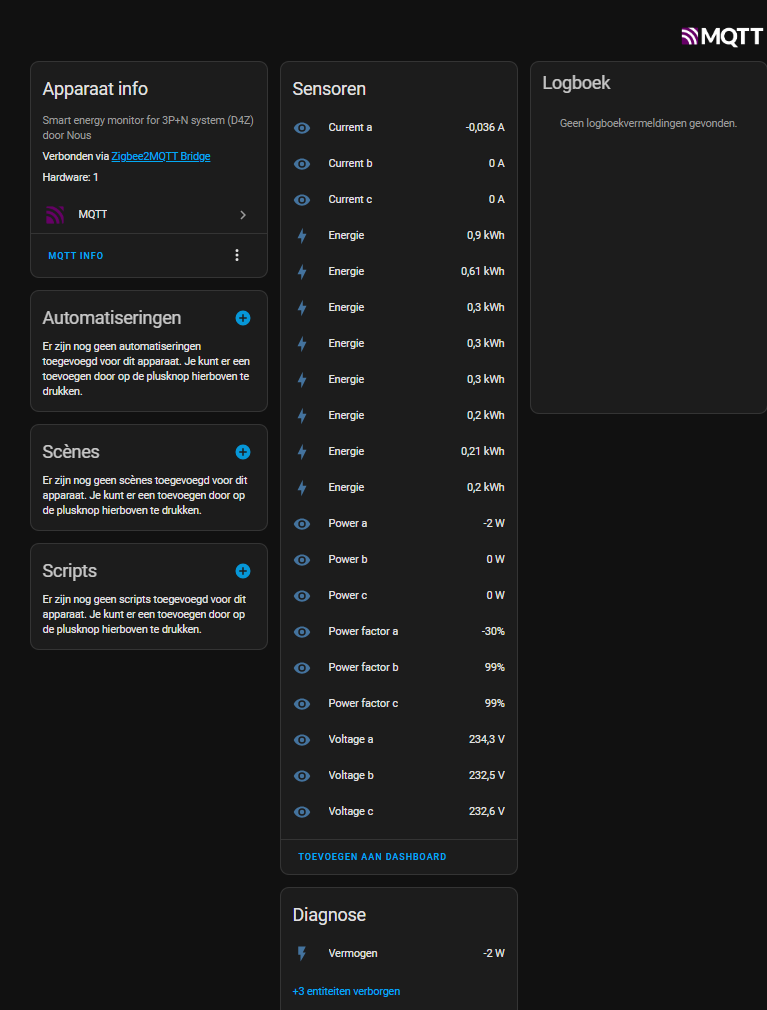The image size is (767, 1010).
Task: Select the Energie 0,21 kWh sensor row
Action: [398, 452]
